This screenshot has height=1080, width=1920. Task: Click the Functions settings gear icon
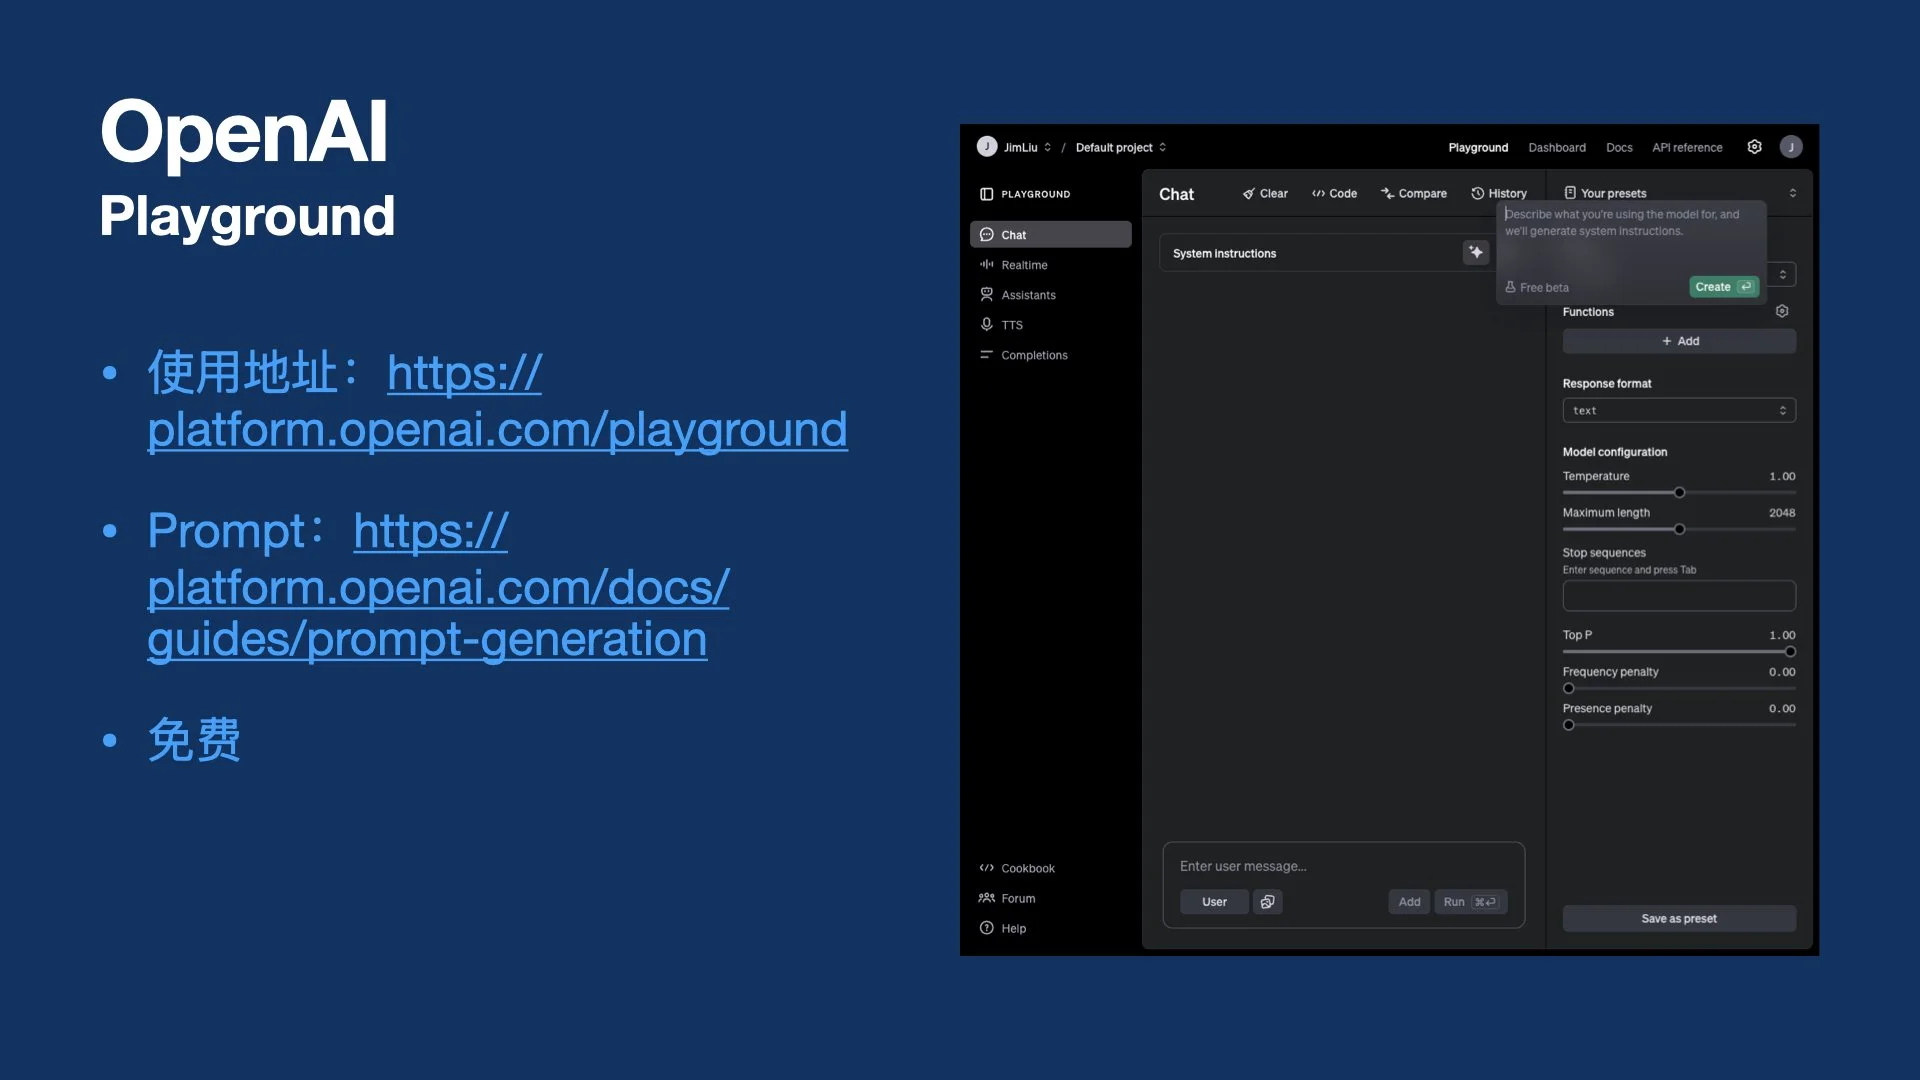pyautogui.click(x=1782, y=312)
